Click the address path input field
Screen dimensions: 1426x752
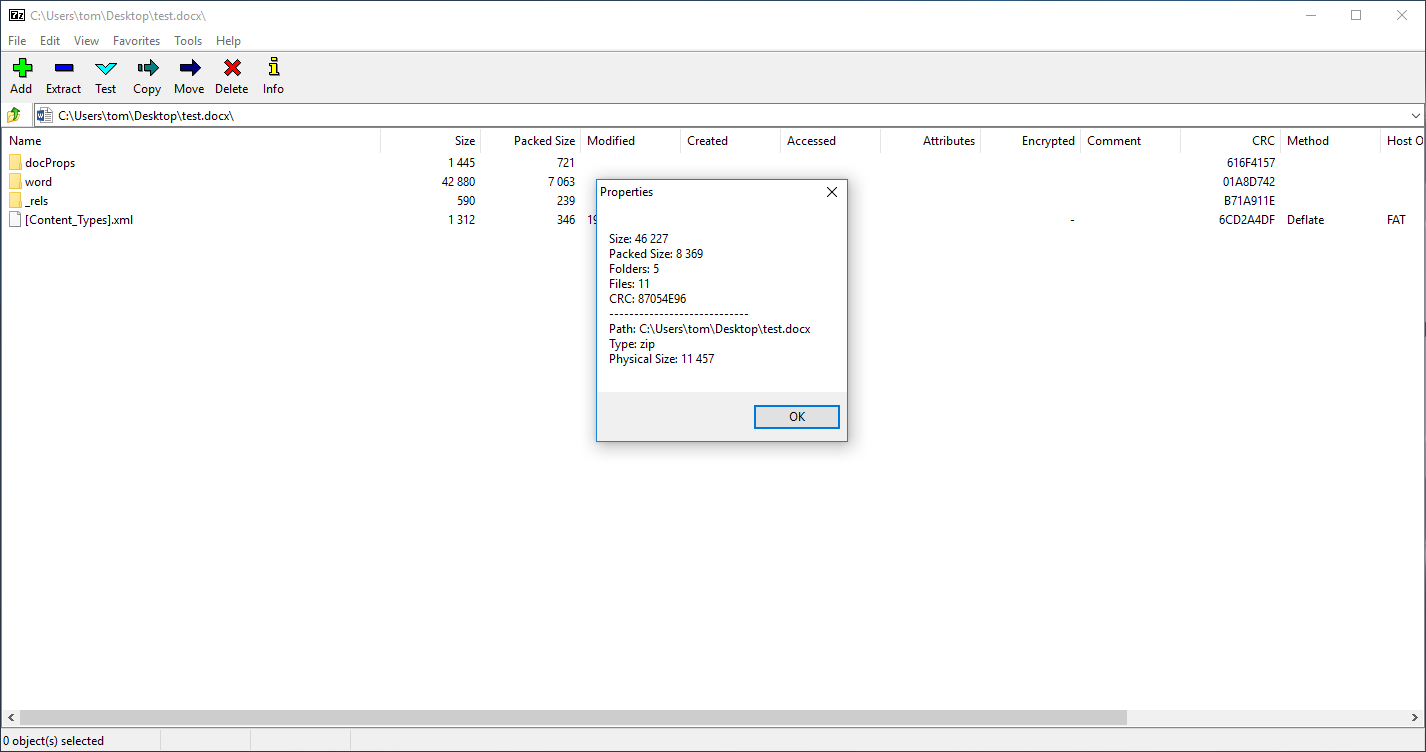(729, 115)
